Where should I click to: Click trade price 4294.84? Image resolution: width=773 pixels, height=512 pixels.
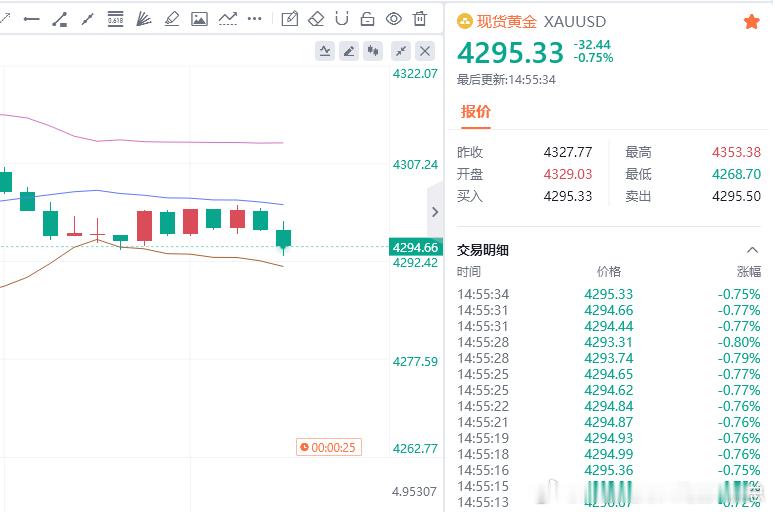pyautogui.click(x=608, y=407)
